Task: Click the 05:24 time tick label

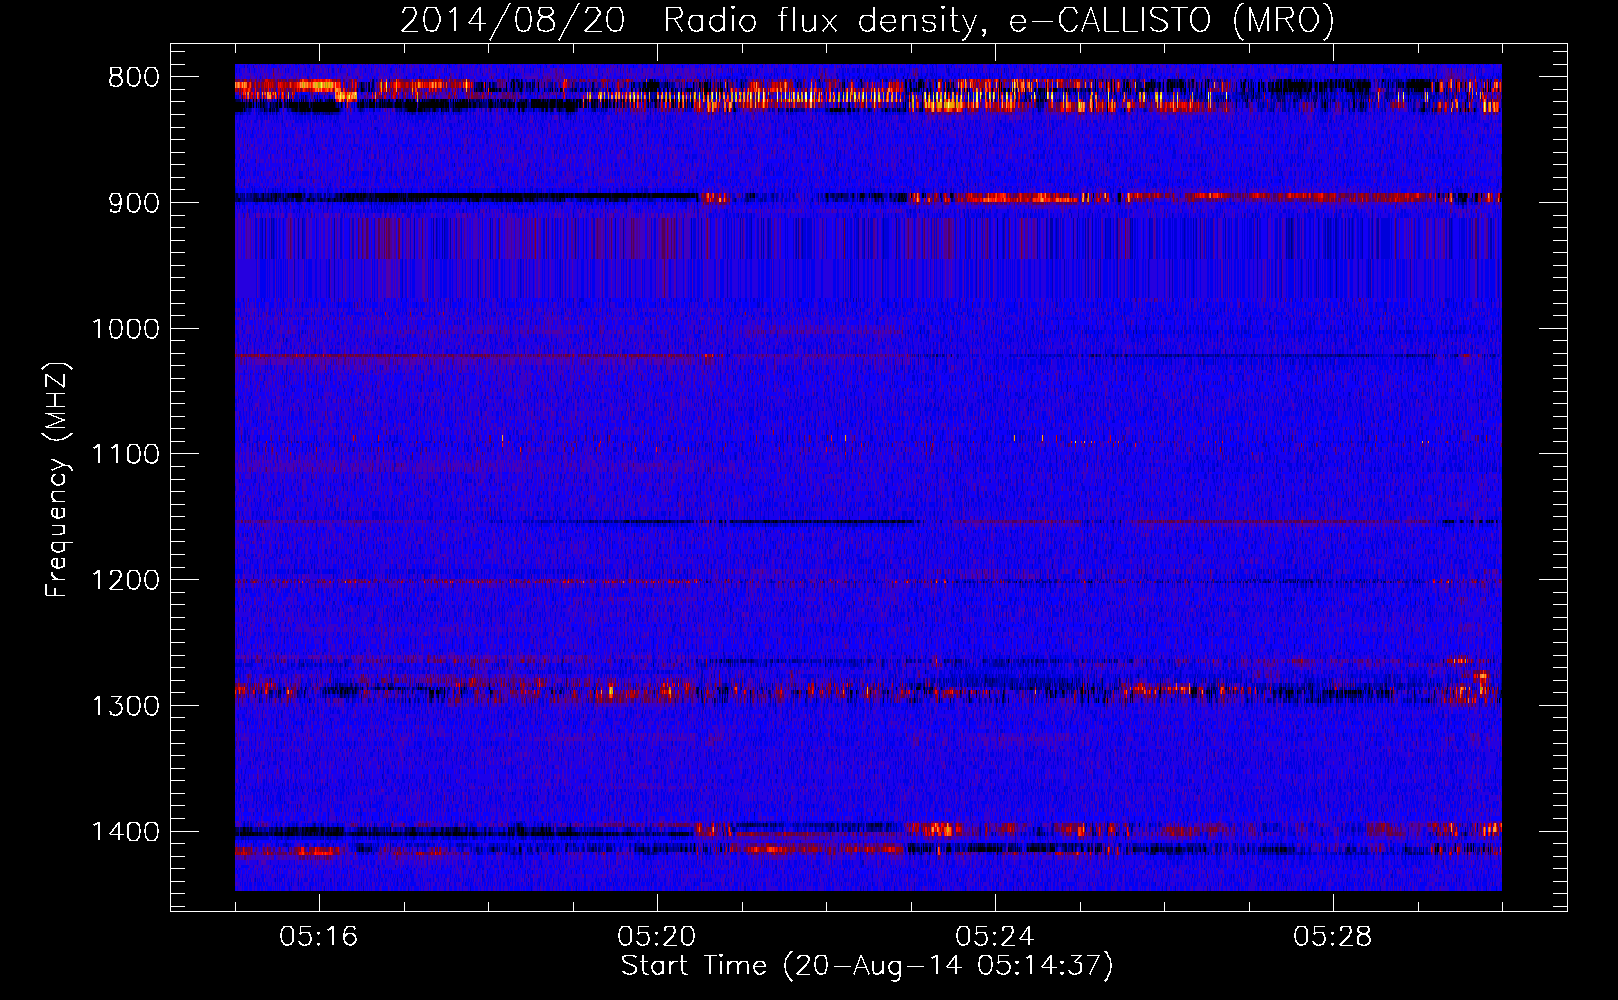Action: (x=995, y=937)
